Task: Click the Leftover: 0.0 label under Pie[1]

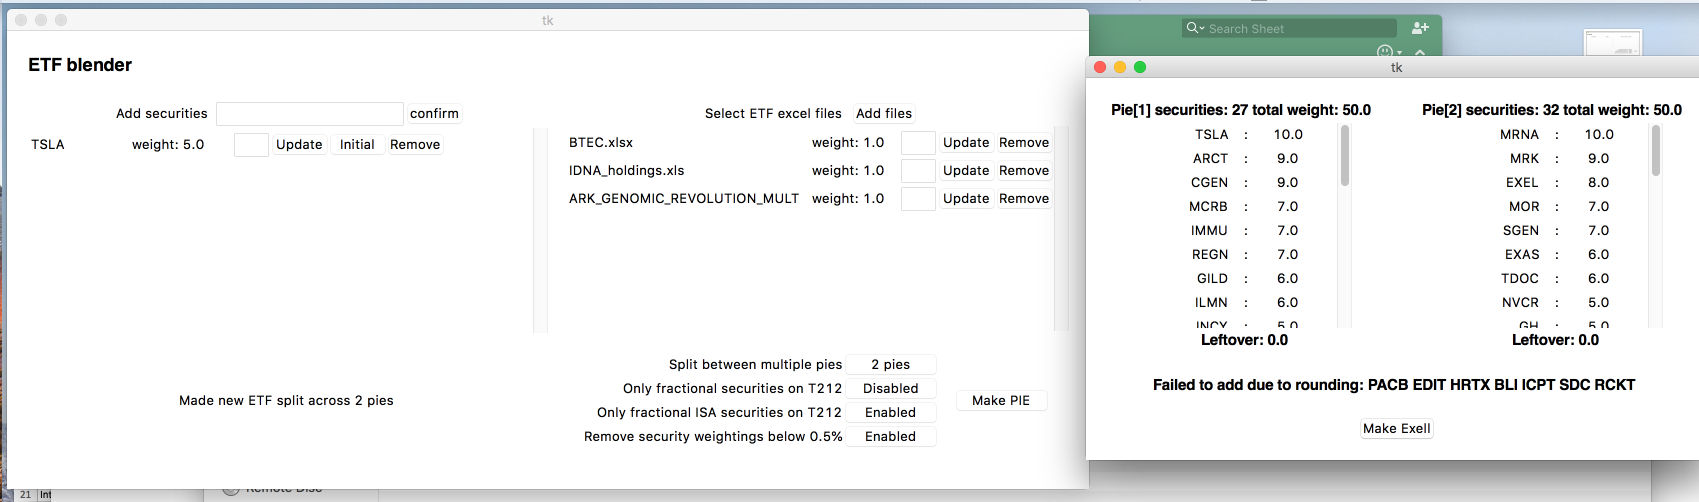Action: 1244,340
